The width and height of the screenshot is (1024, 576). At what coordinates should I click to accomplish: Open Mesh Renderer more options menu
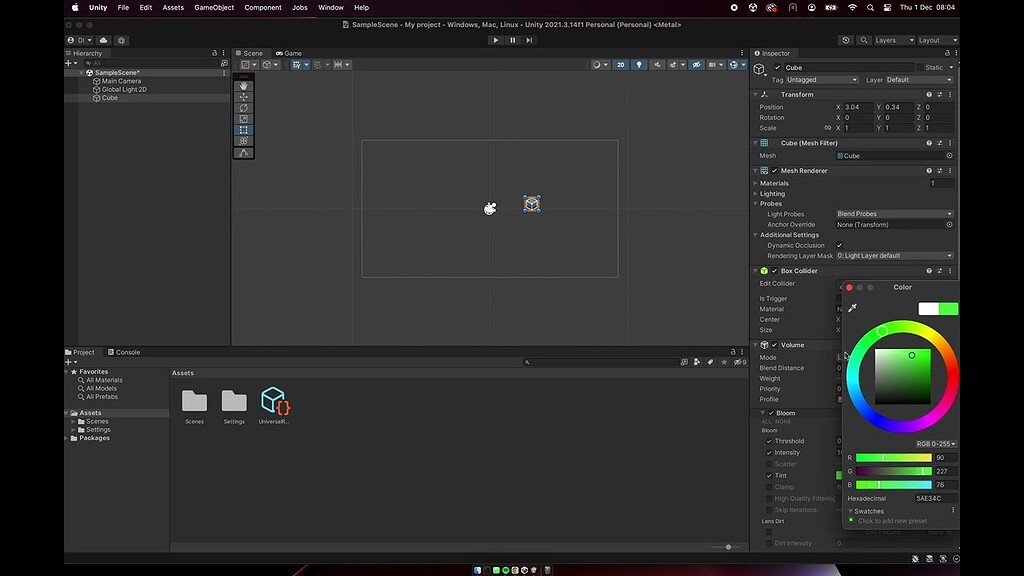(950, 170)
